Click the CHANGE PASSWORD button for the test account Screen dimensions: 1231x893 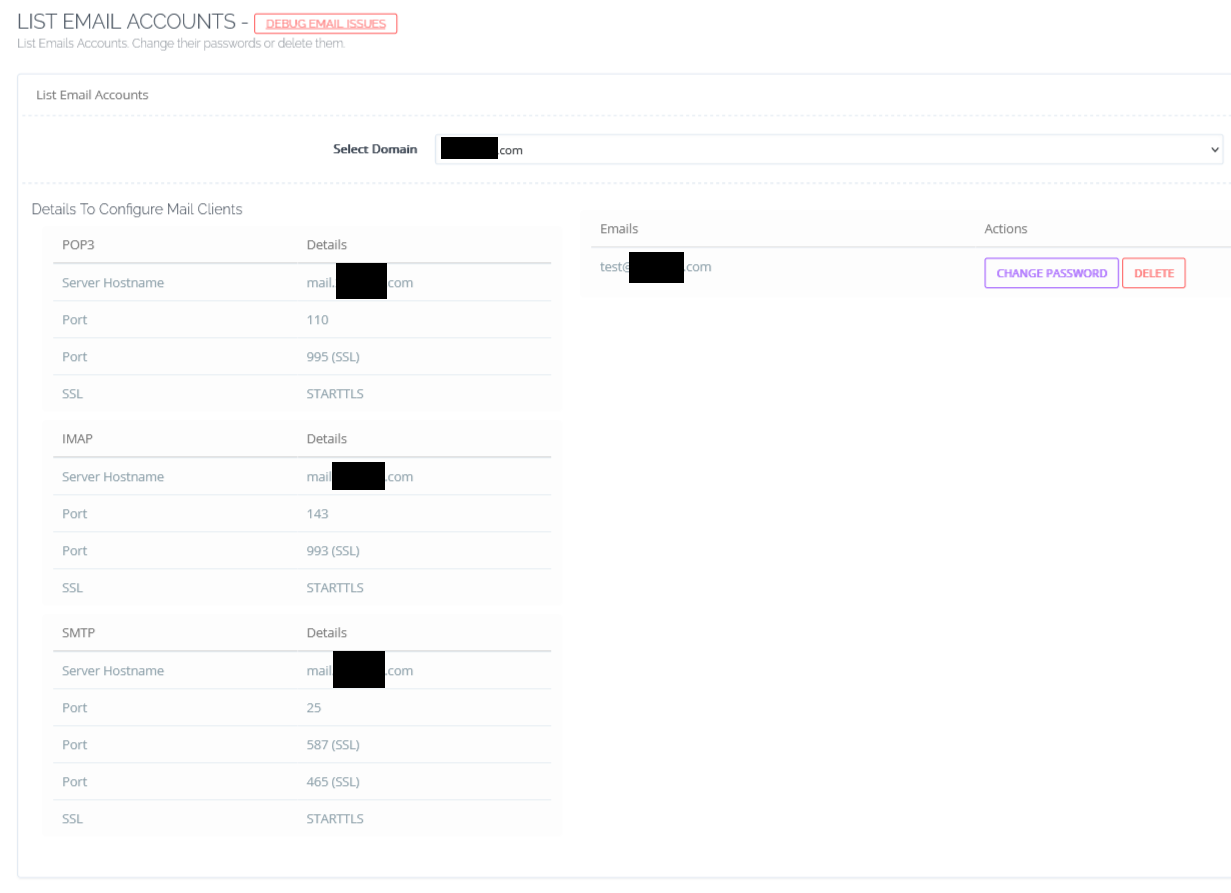(1051, 272)
